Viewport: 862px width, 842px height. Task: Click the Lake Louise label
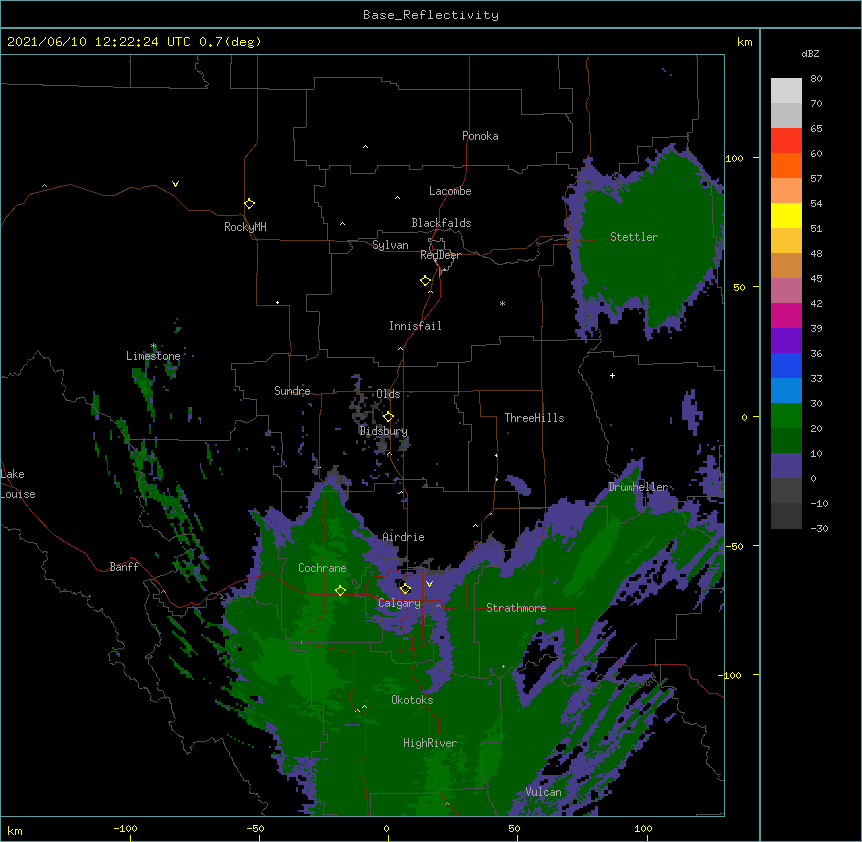pyautogui.click(x=18, y=484)
